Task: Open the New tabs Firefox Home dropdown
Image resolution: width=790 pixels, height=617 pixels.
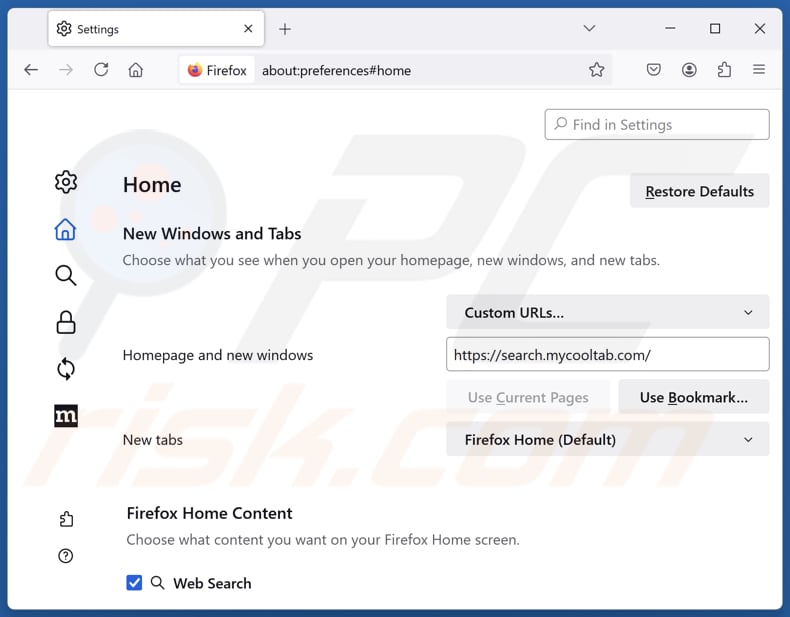Action: click(608, 439)
